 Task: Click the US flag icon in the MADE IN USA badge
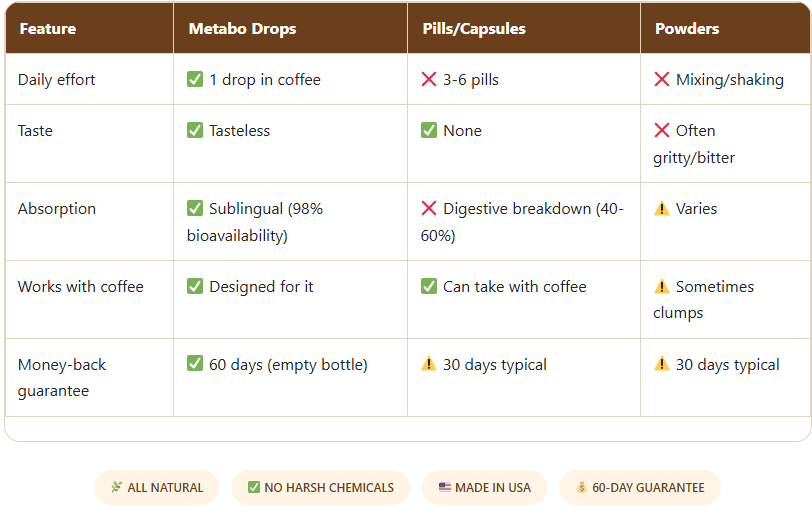click(x=445, y=487)
